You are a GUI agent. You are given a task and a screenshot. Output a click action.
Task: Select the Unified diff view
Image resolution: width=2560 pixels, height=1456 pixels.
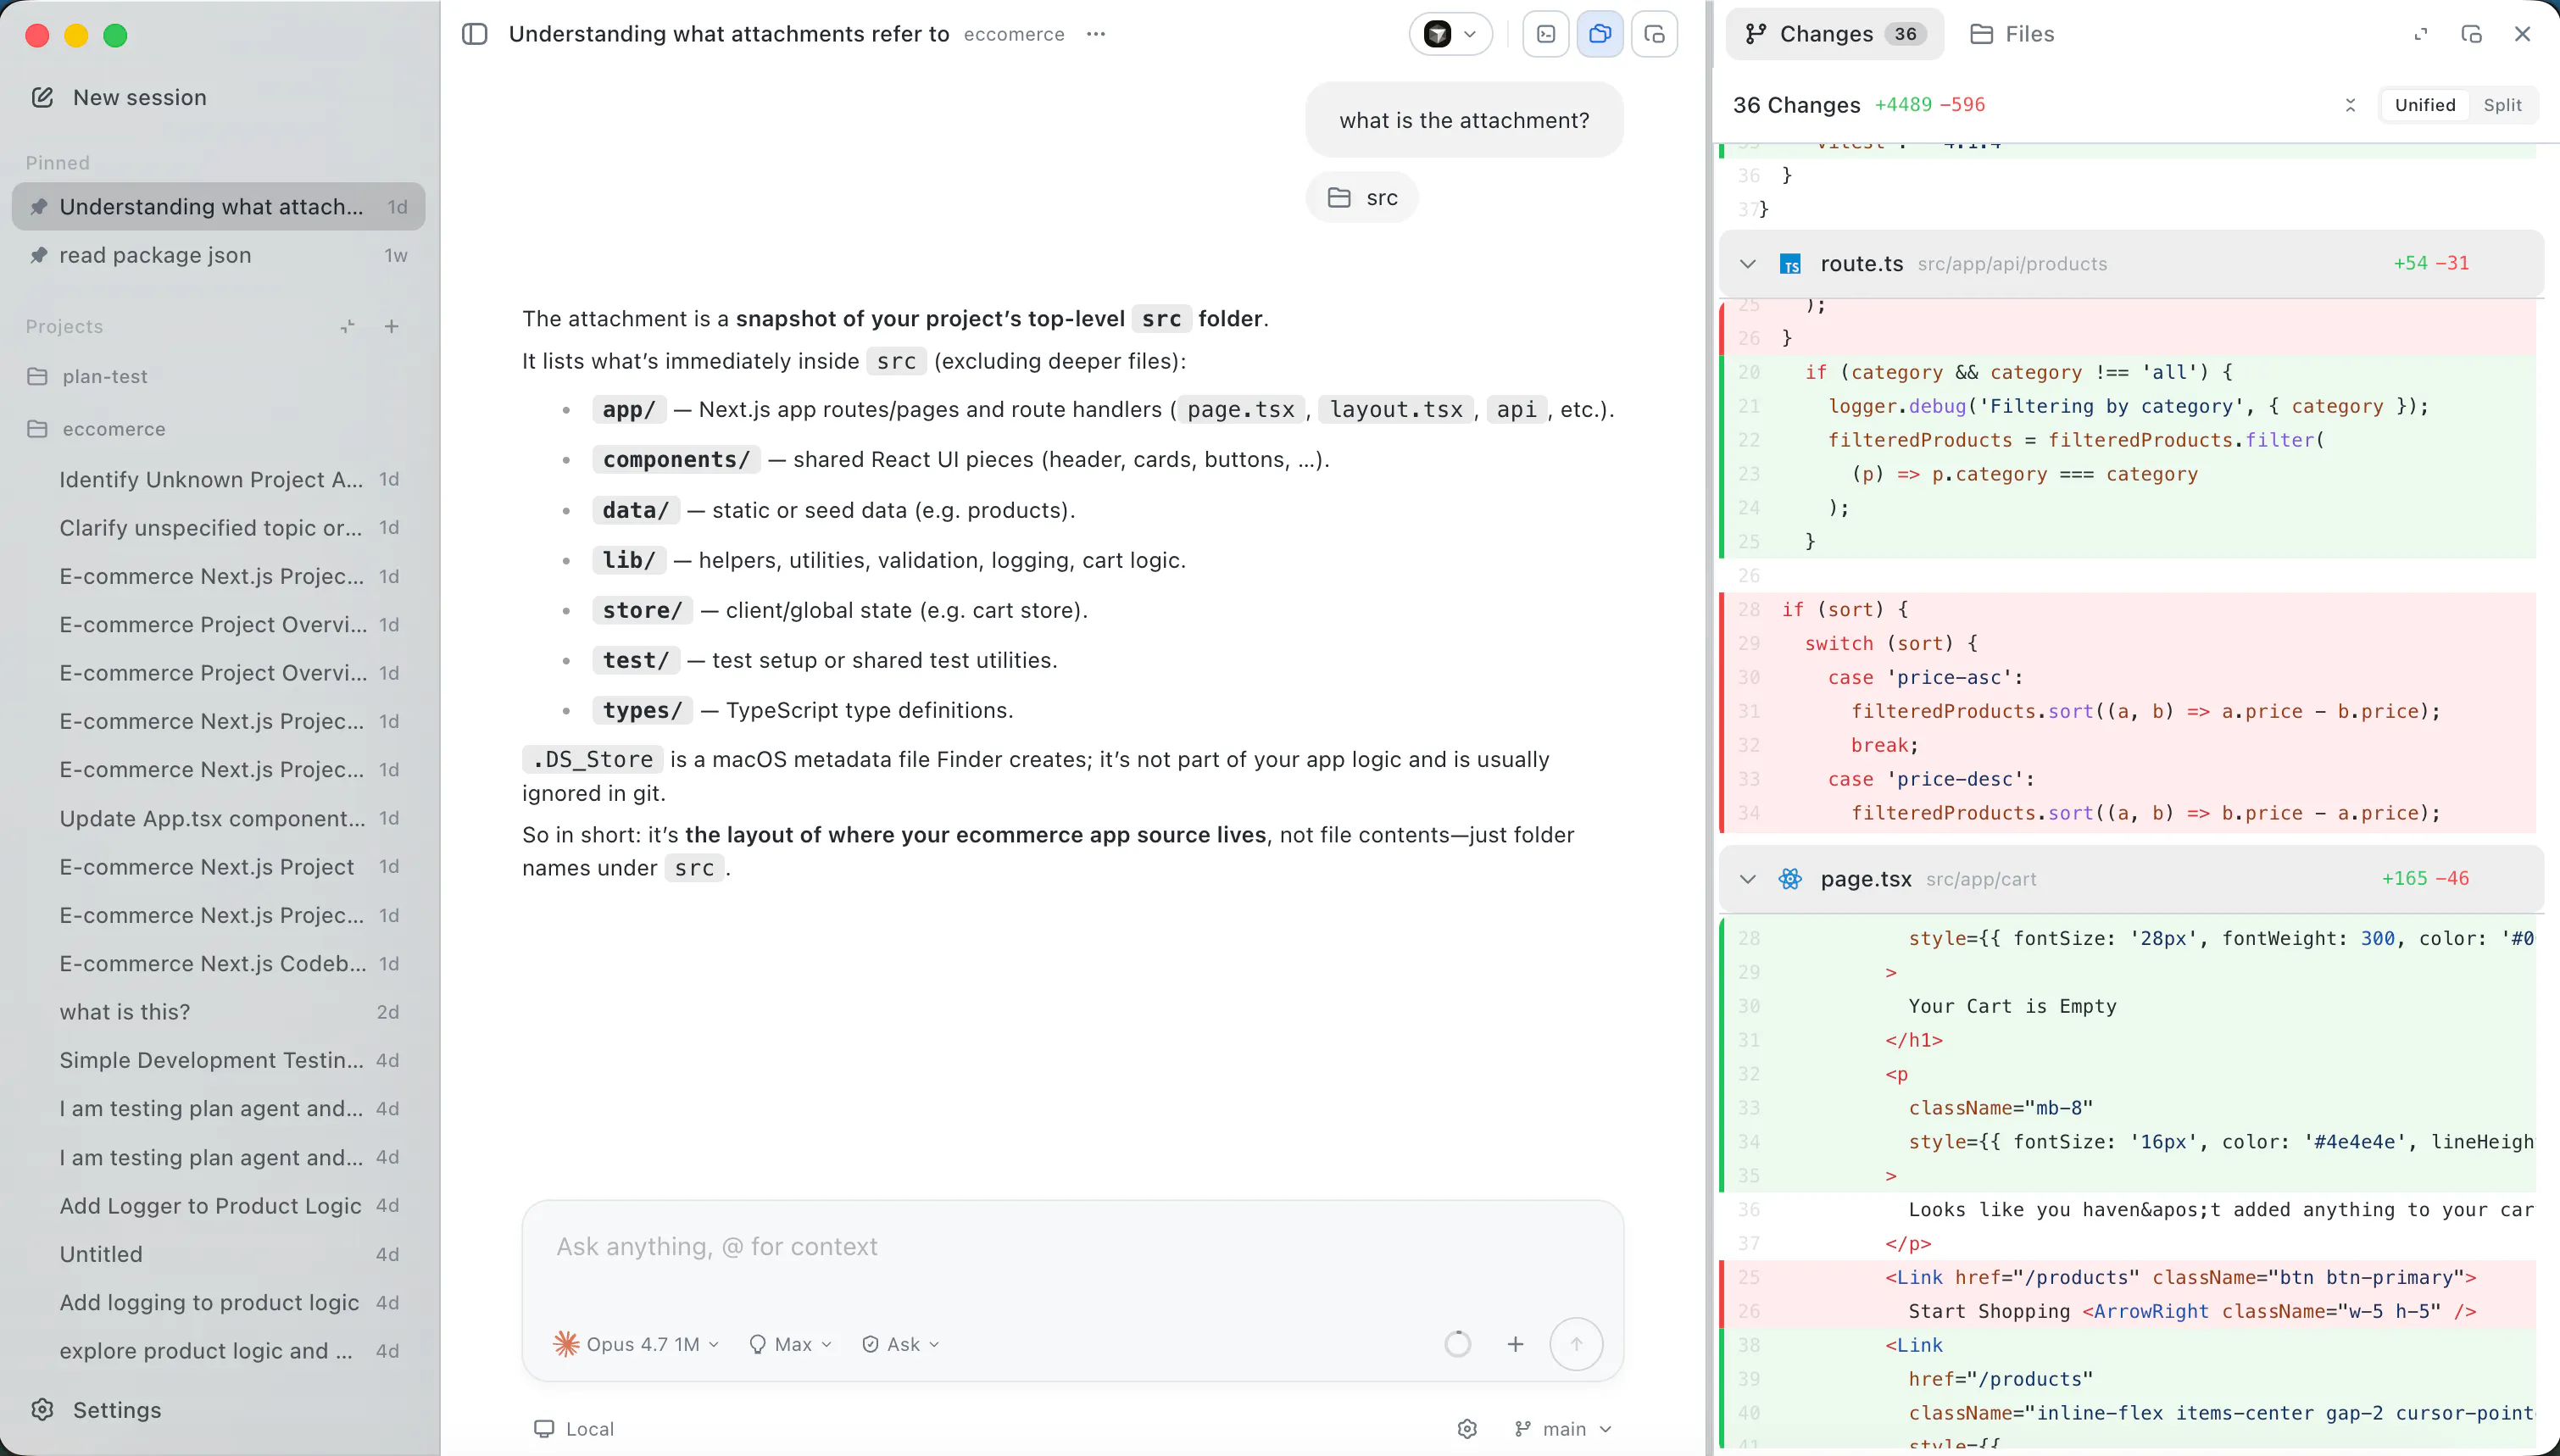point(2425,105)
